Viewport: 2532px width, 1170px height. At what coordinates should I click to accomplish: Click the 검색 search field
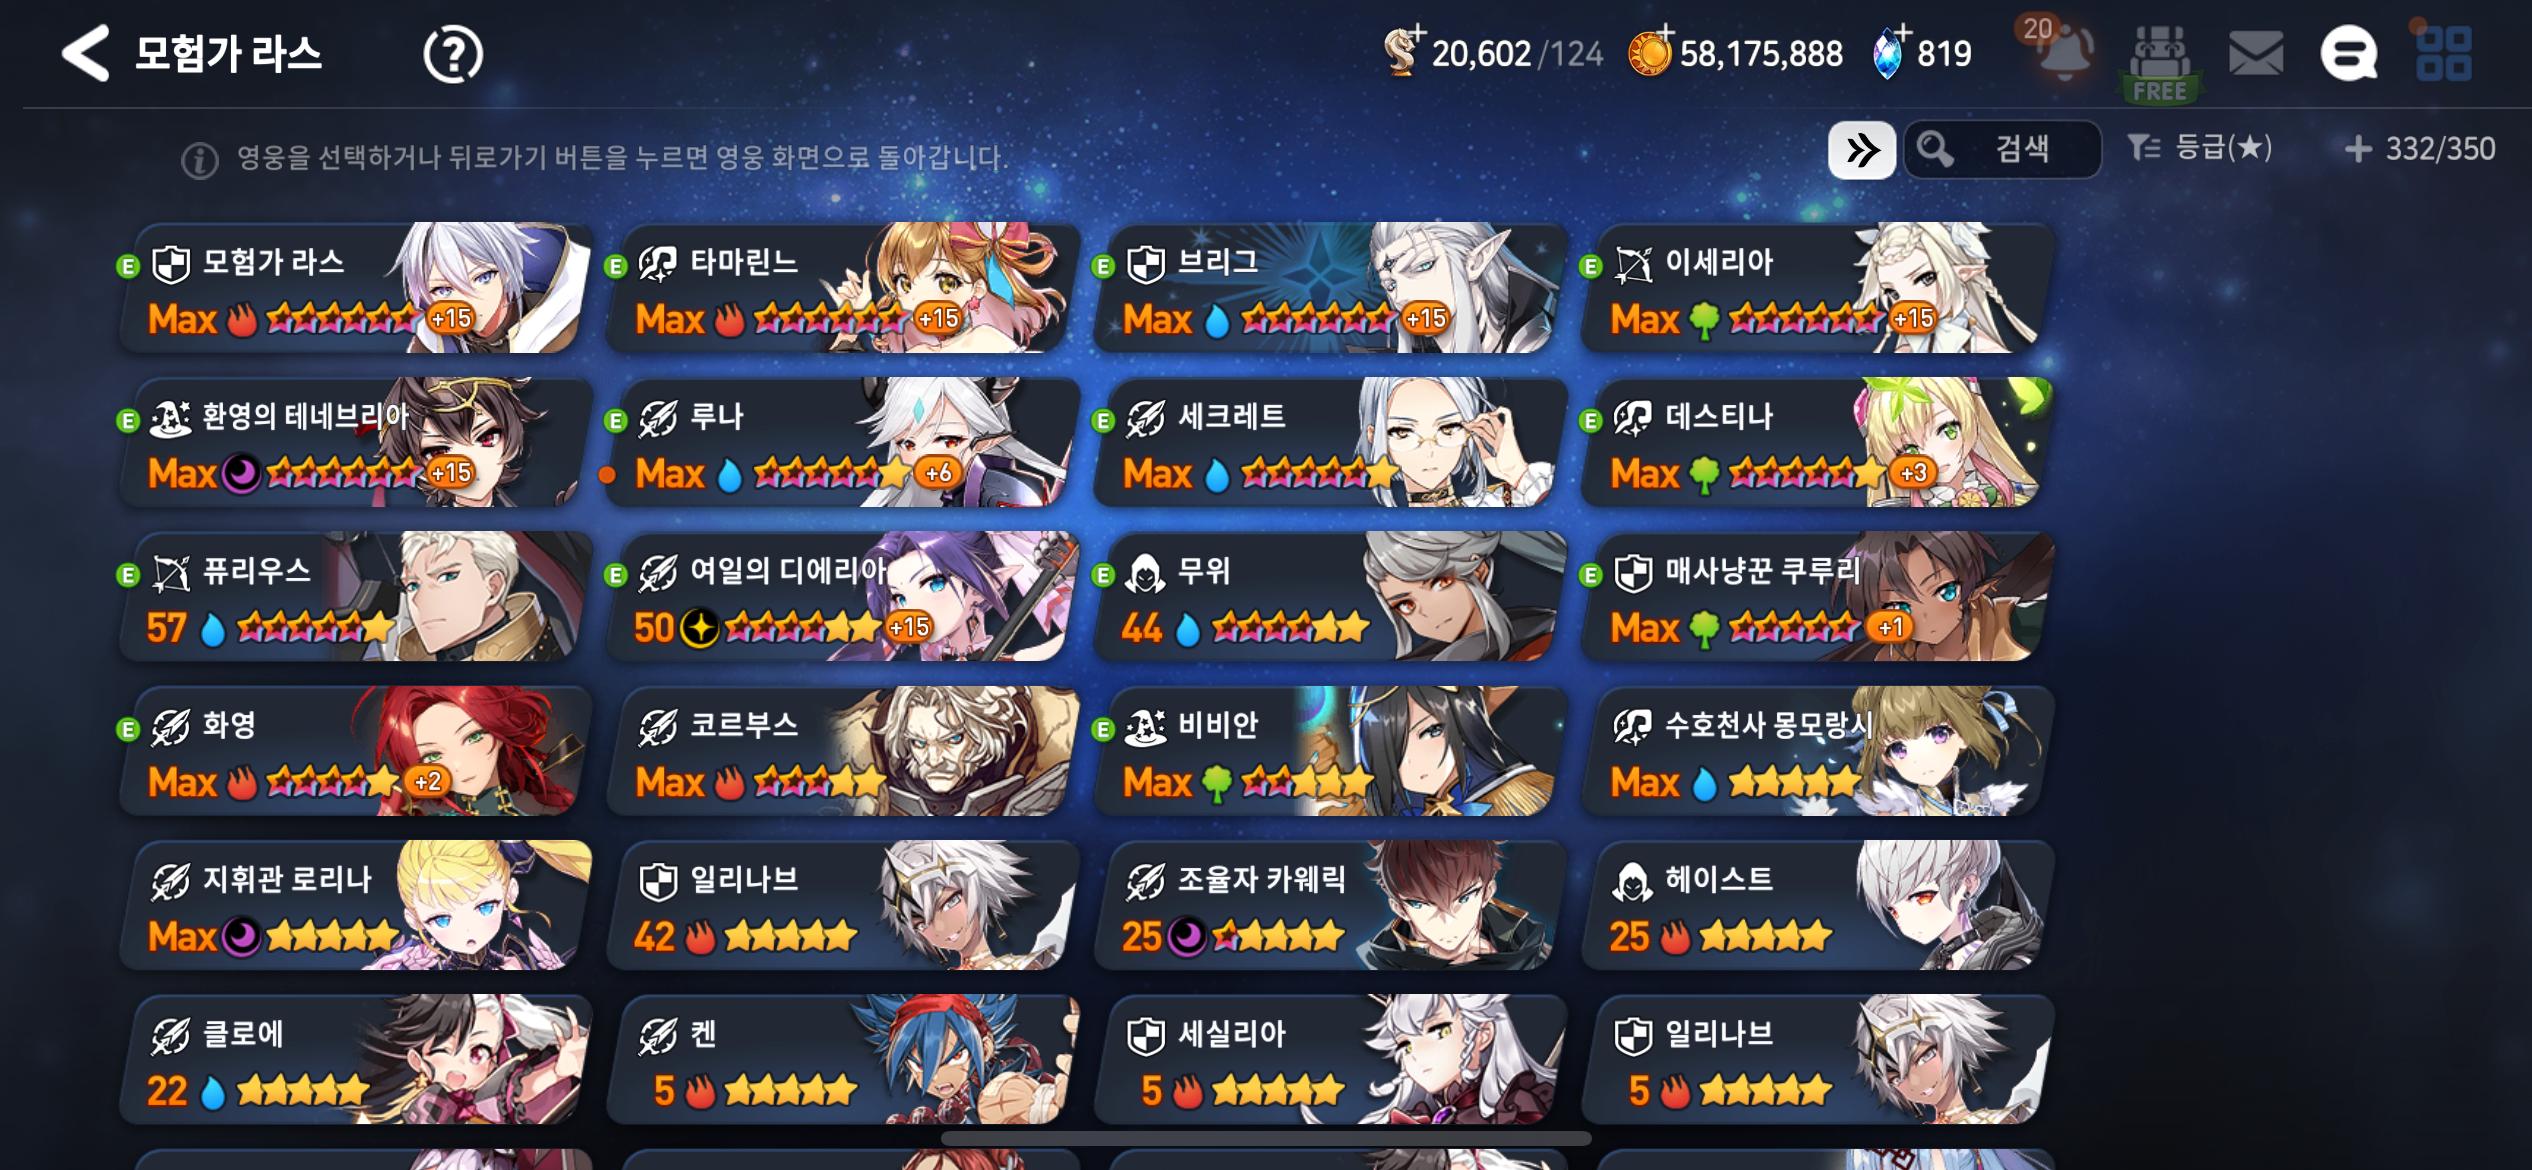2002,150
